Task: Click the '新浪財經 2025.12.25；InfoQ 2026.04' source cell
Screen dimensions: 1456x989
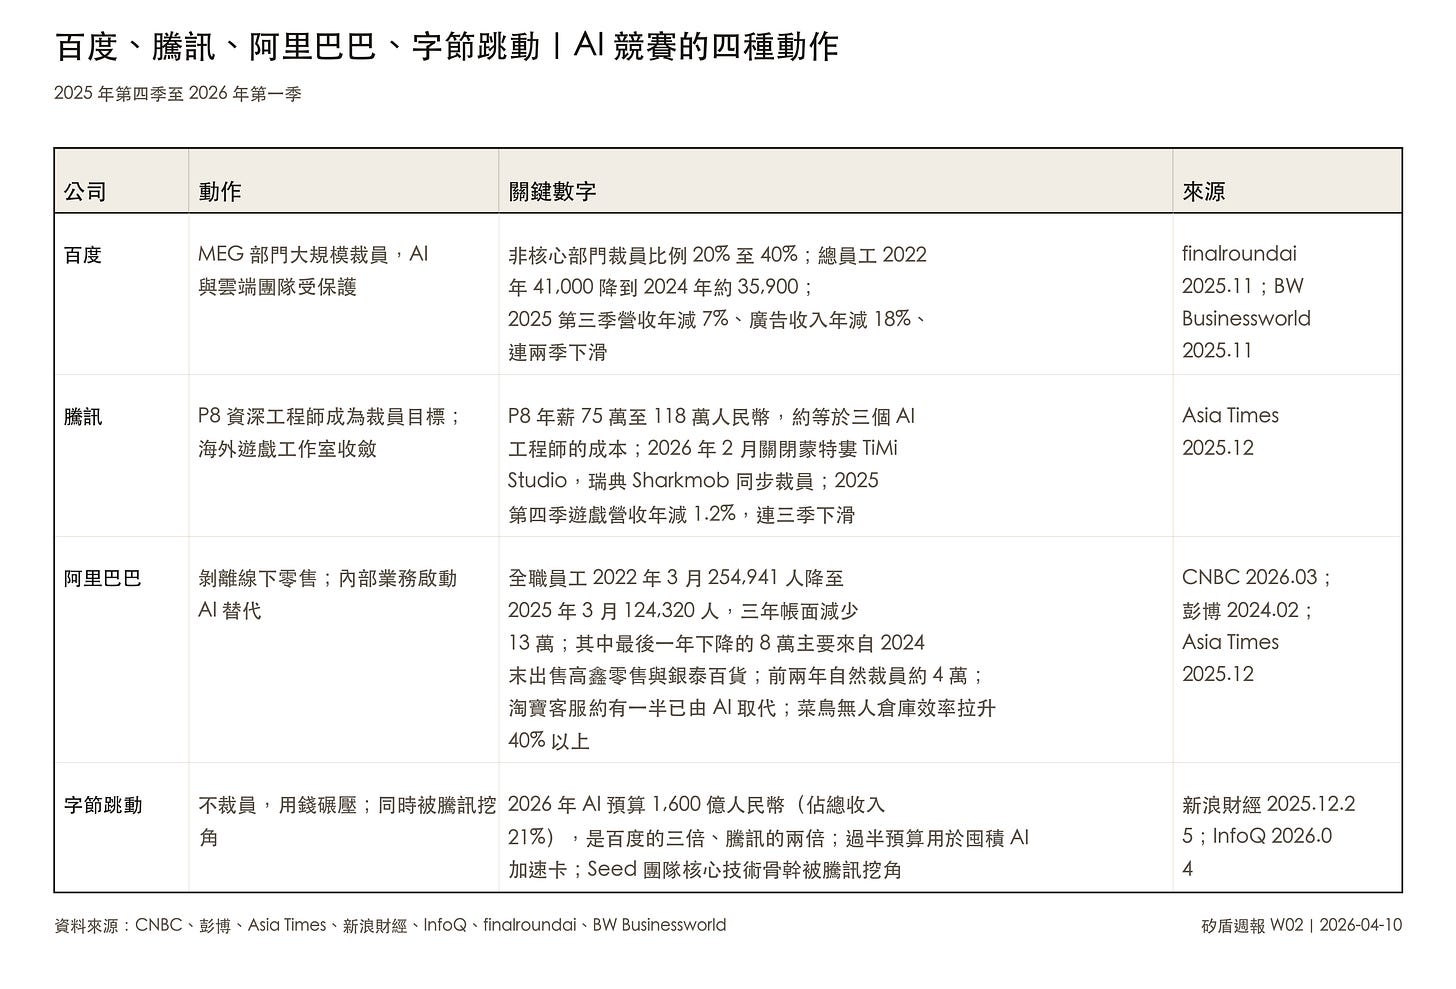Action: point(1287,828)
